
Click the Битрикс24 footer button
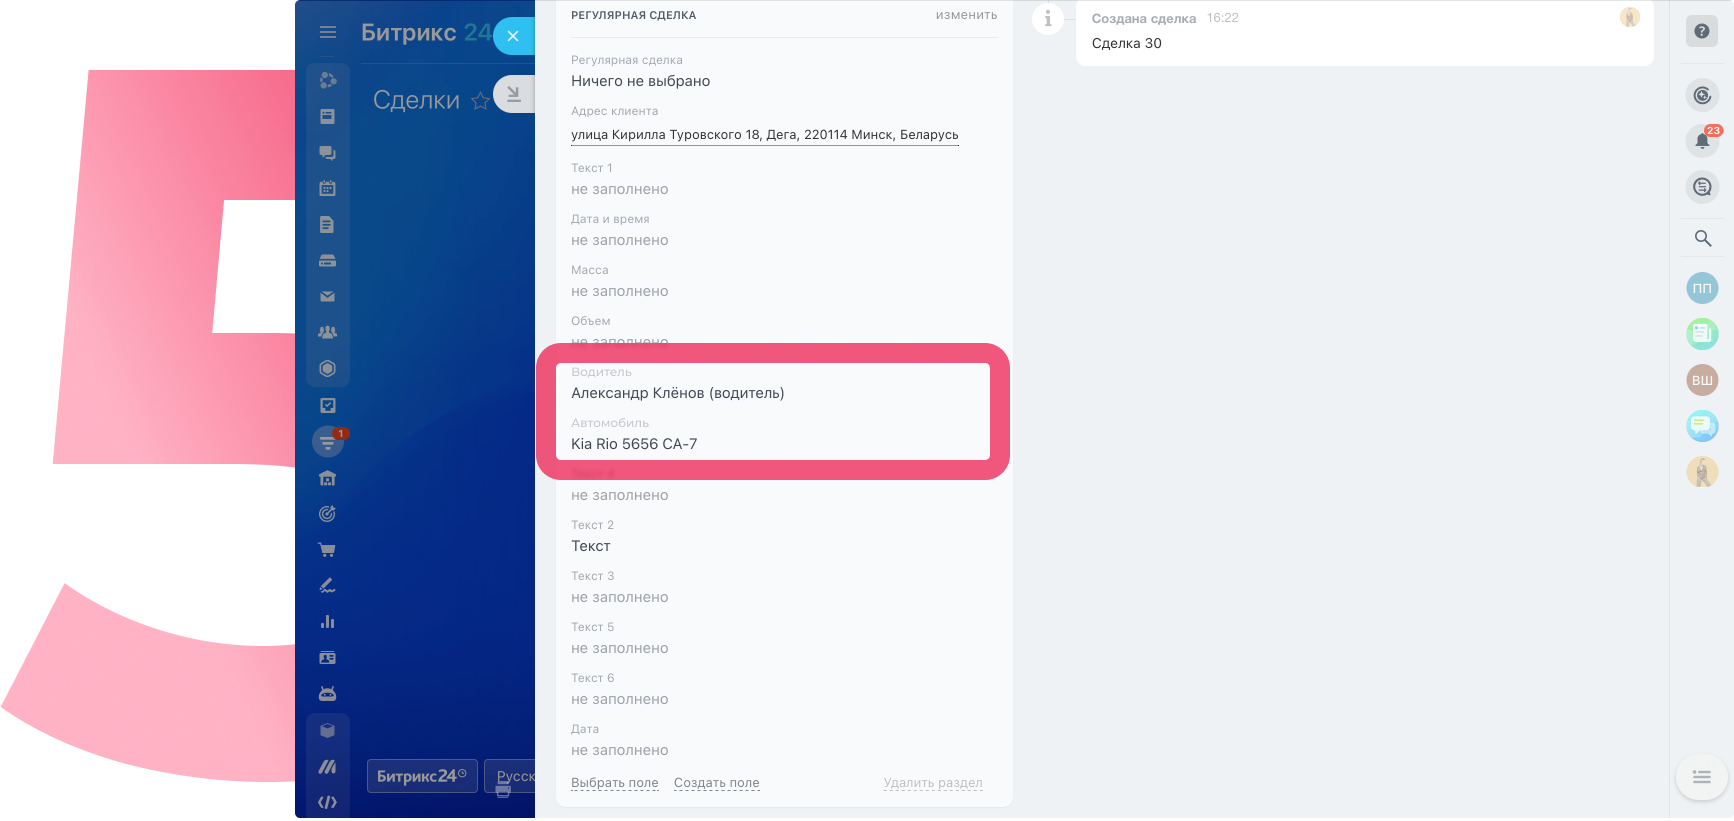pos(422,776)
